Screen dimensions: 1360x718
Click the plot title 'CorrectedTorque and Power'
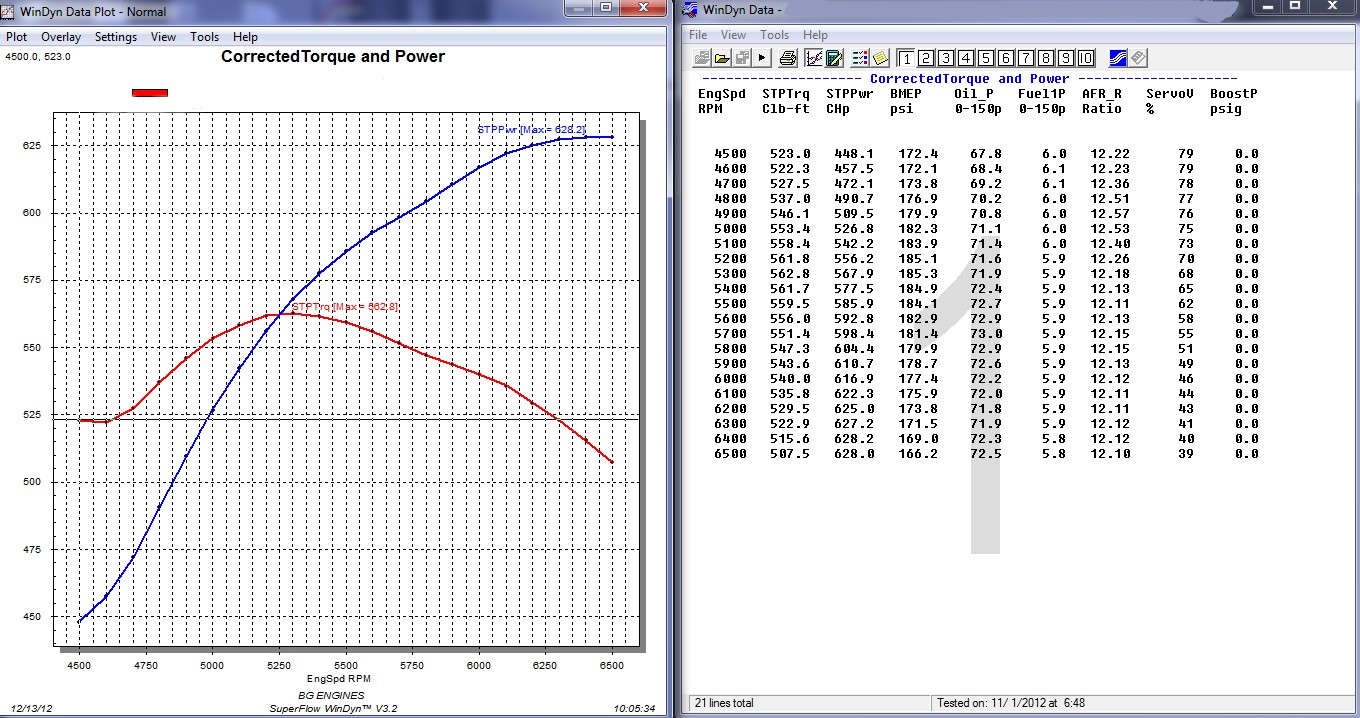point(333,57)
